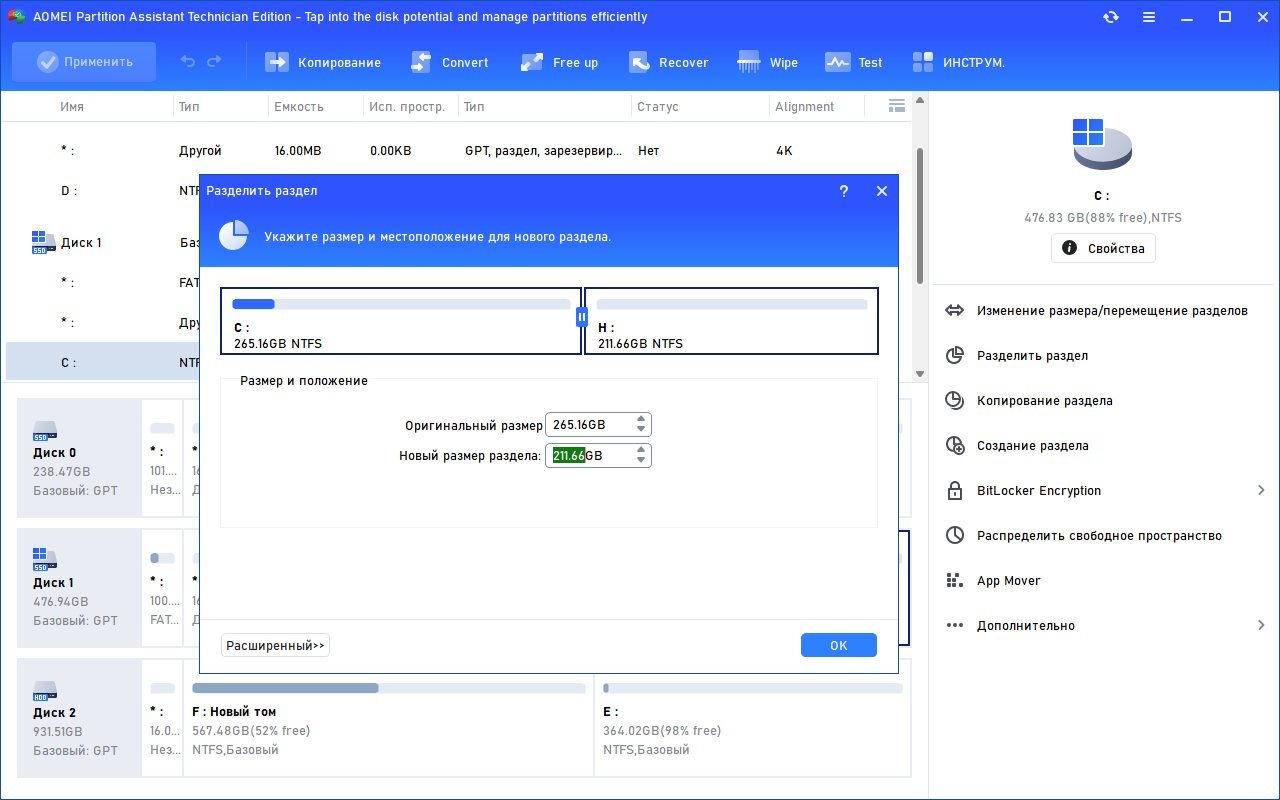The width and height of the screenshot is (1280, 800).
Task: Open Свойства for drive C
Action: click(x=1103, y=248)
